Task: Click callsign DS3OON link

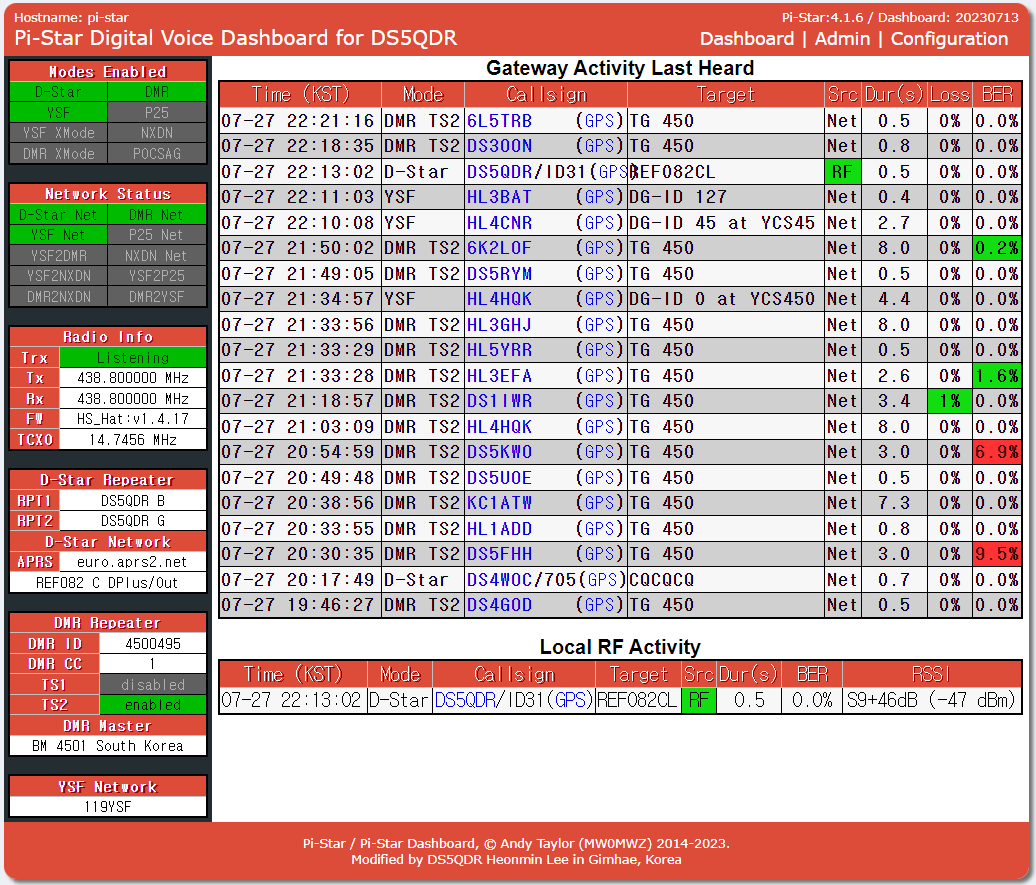Action: tap(500, 146)
